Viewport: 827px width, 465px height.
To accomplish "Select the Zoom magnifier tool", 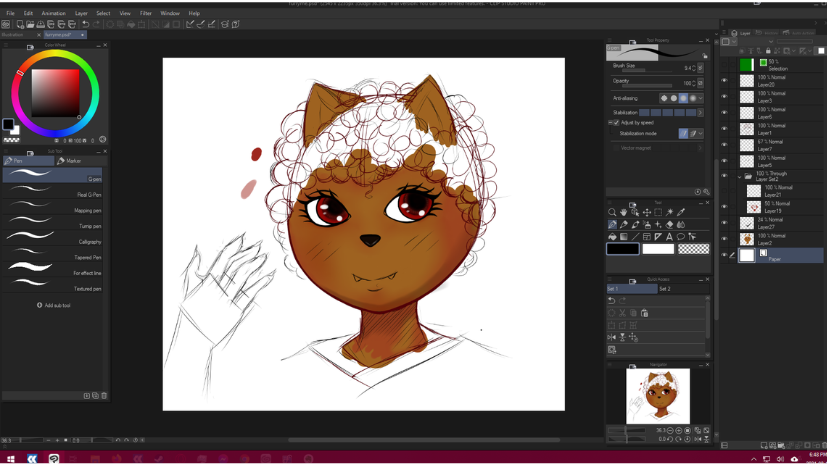I will pos(612,212).
